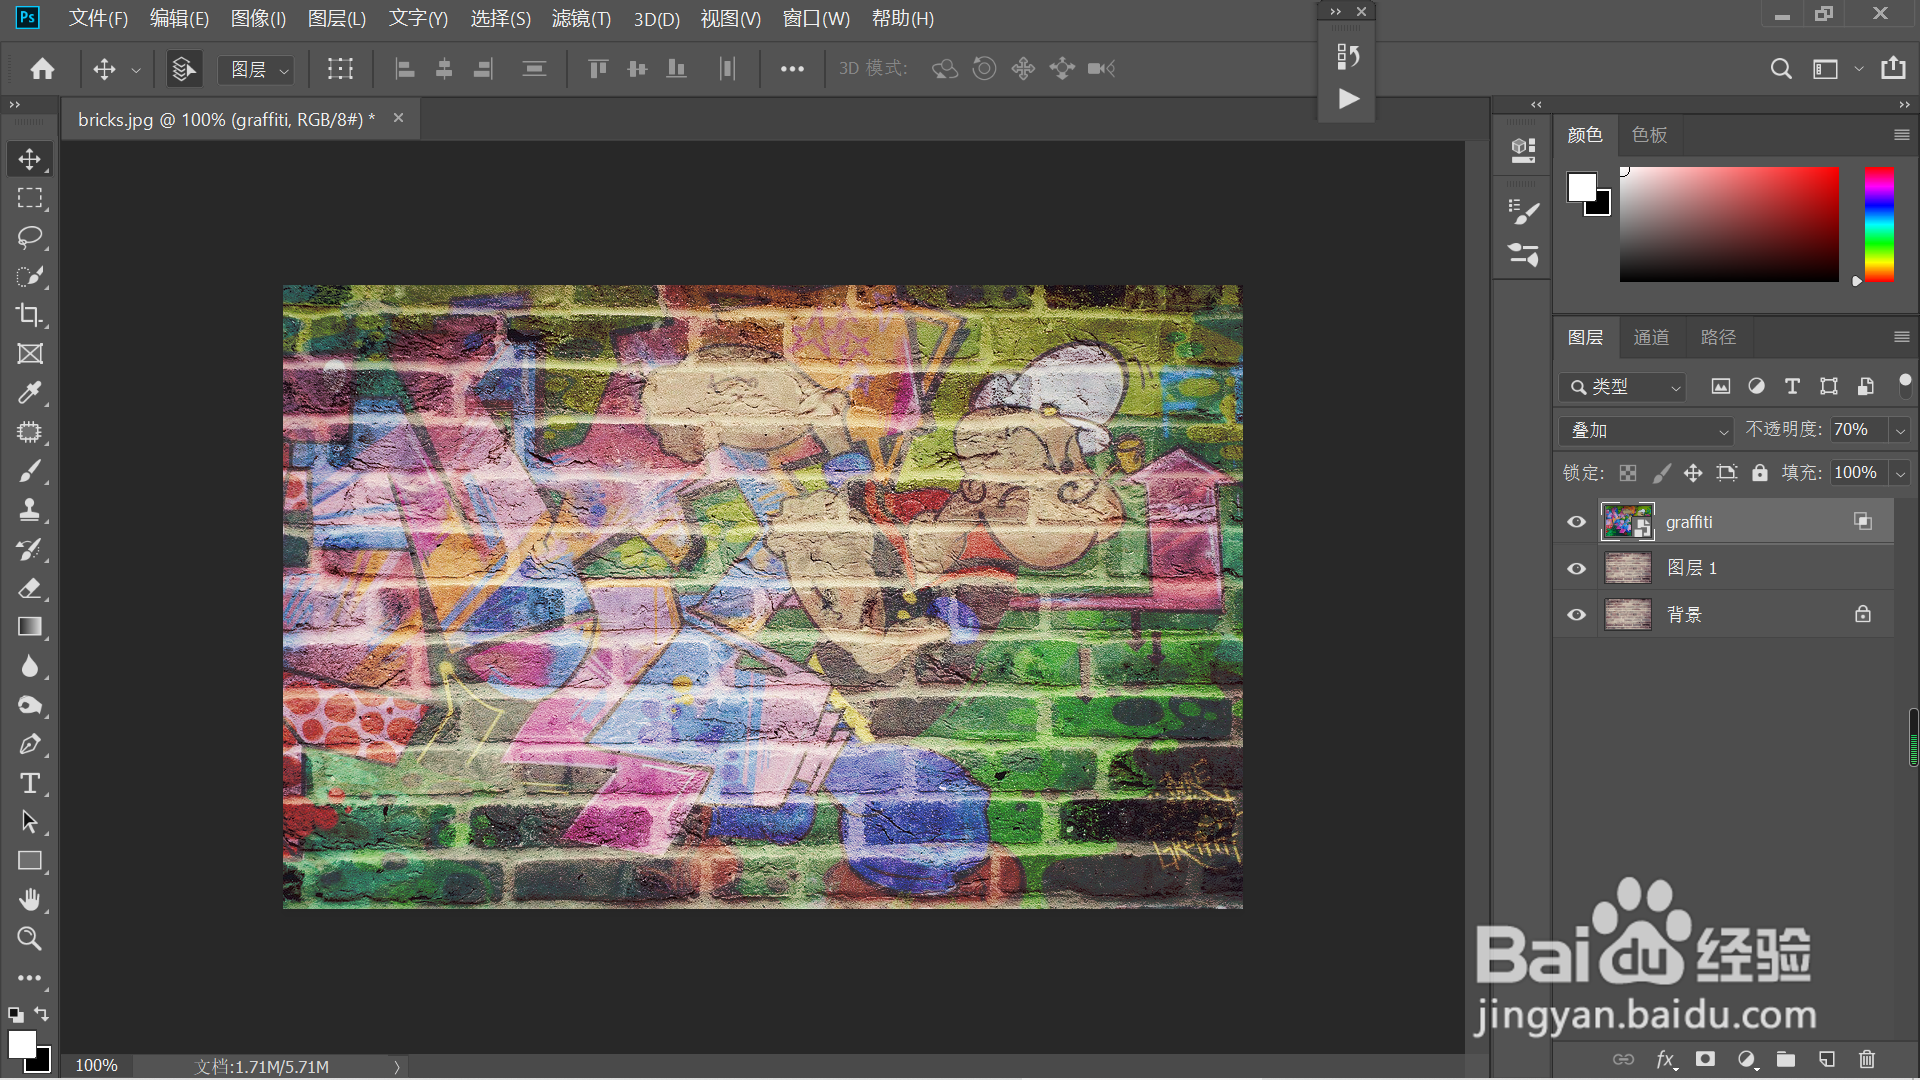Toggle lock transparent pixels
Image resolution: width=1920 pixels, height=1080 pixels.
pos(1628,473)
